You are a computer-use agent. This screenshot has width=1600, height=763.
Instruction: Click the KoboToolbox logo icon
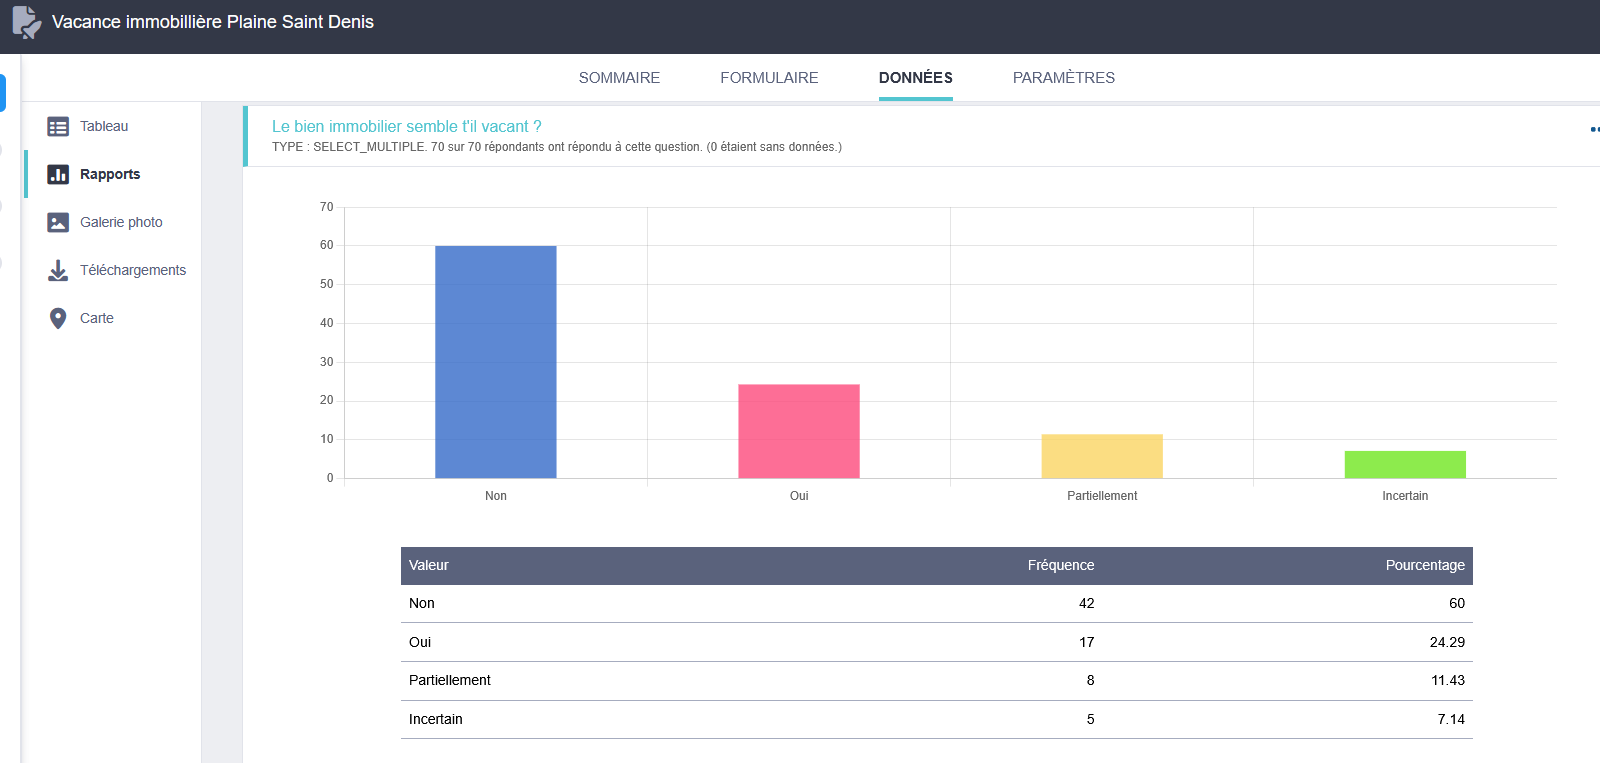(x=26, y=22)
